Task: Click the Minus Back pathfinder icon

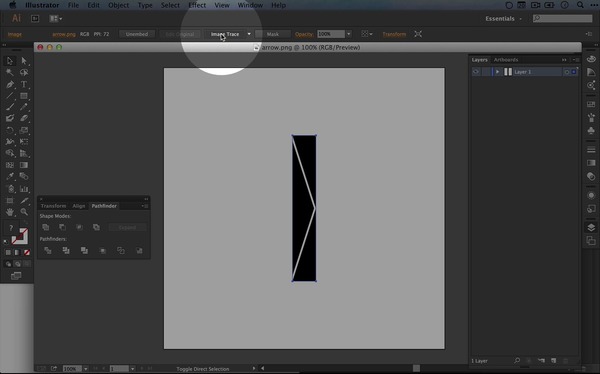Action: coord(139,250)
